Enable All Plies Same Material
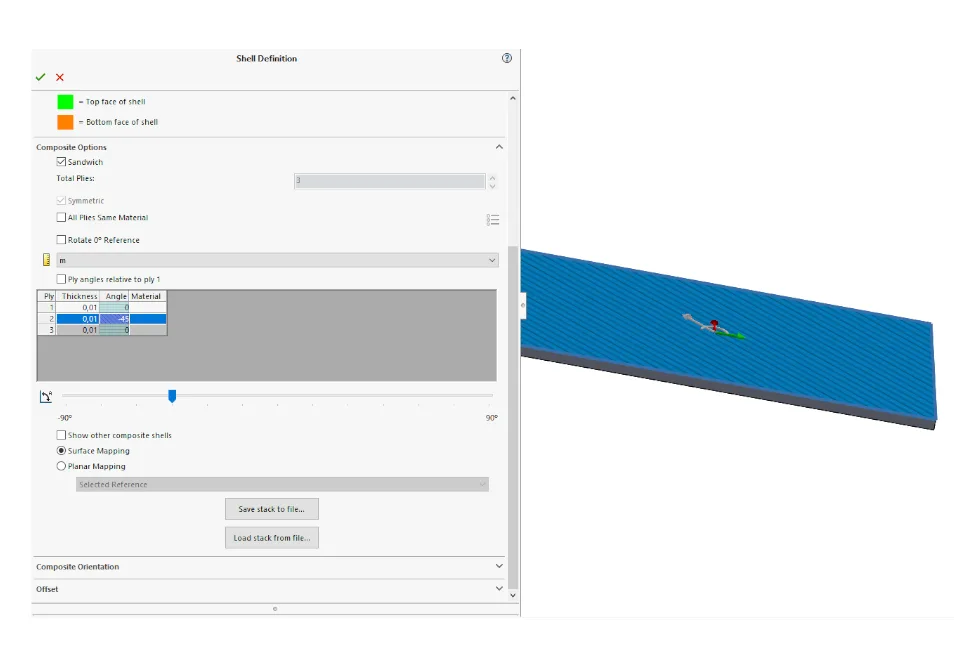Viewport: 954px width, 649px height. tap(61, 217)
